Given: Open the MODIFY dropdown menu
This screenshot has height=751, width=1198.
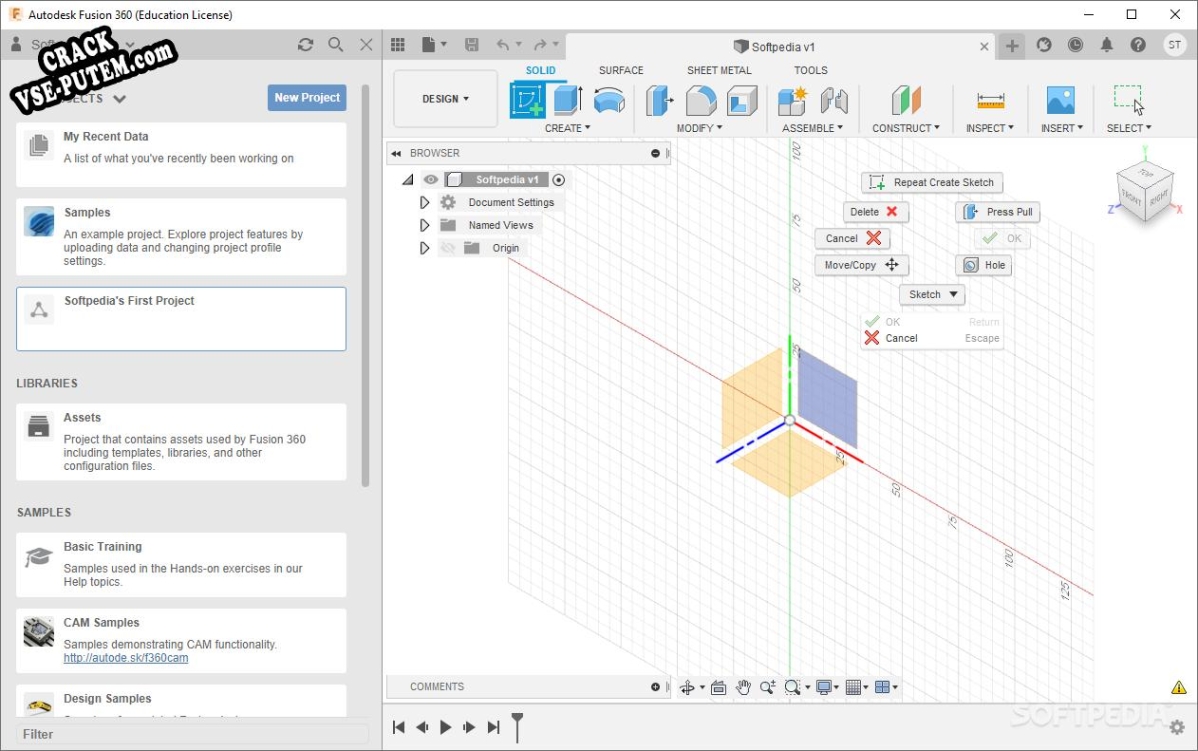Looking at the screenshot, I should click(699, 128).
